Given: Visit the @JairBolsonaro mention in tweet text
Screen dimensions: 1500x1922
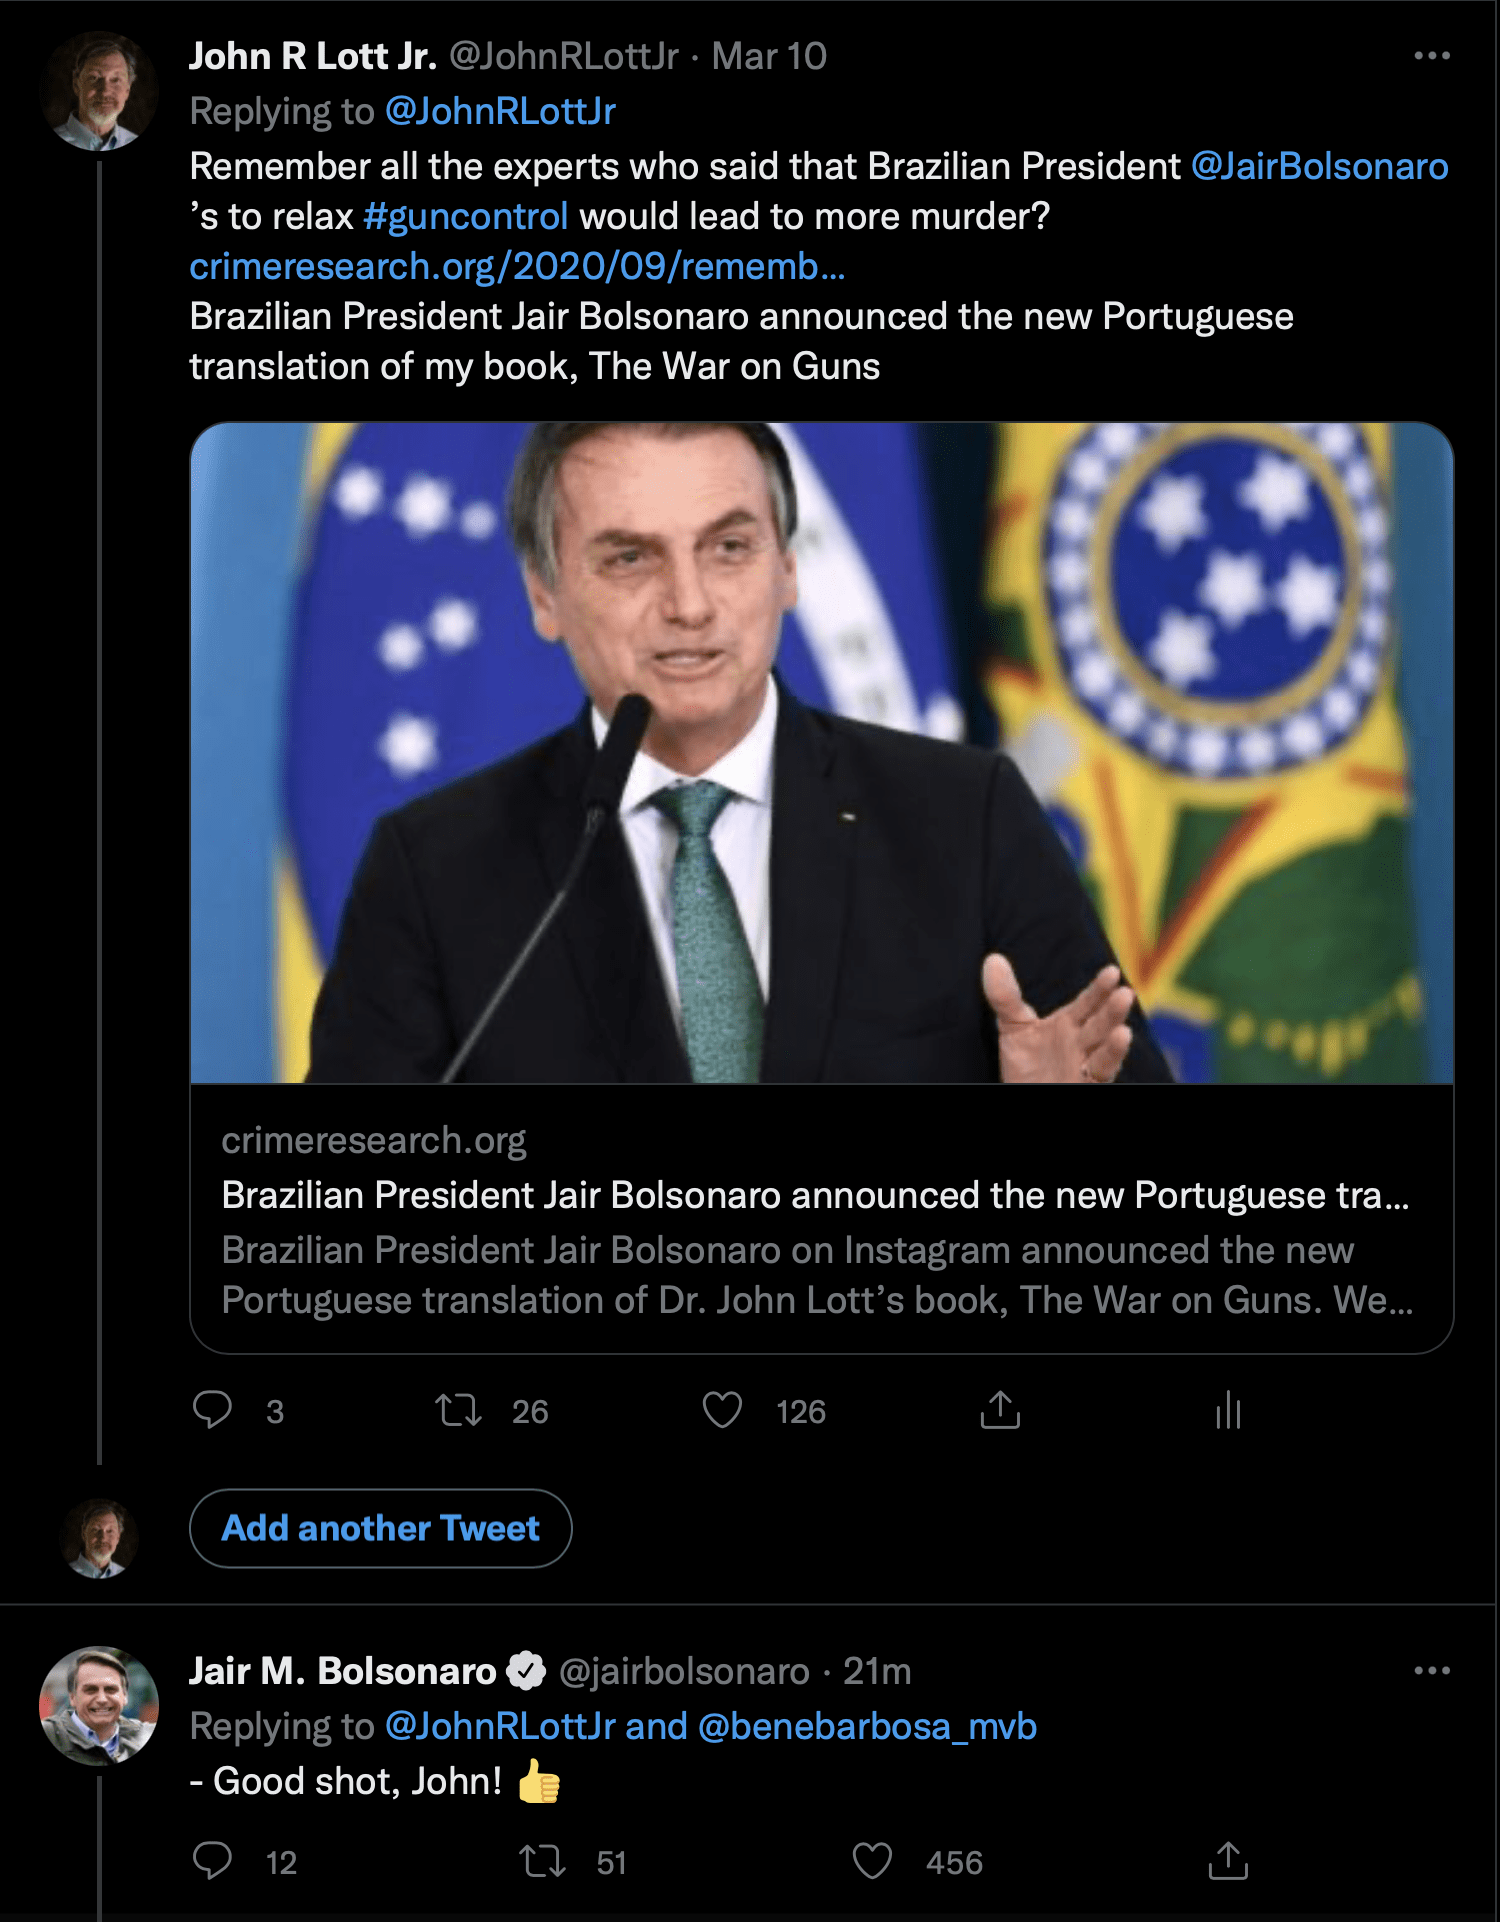Looking at the screenshot, I should click(x=1319, y=166).
